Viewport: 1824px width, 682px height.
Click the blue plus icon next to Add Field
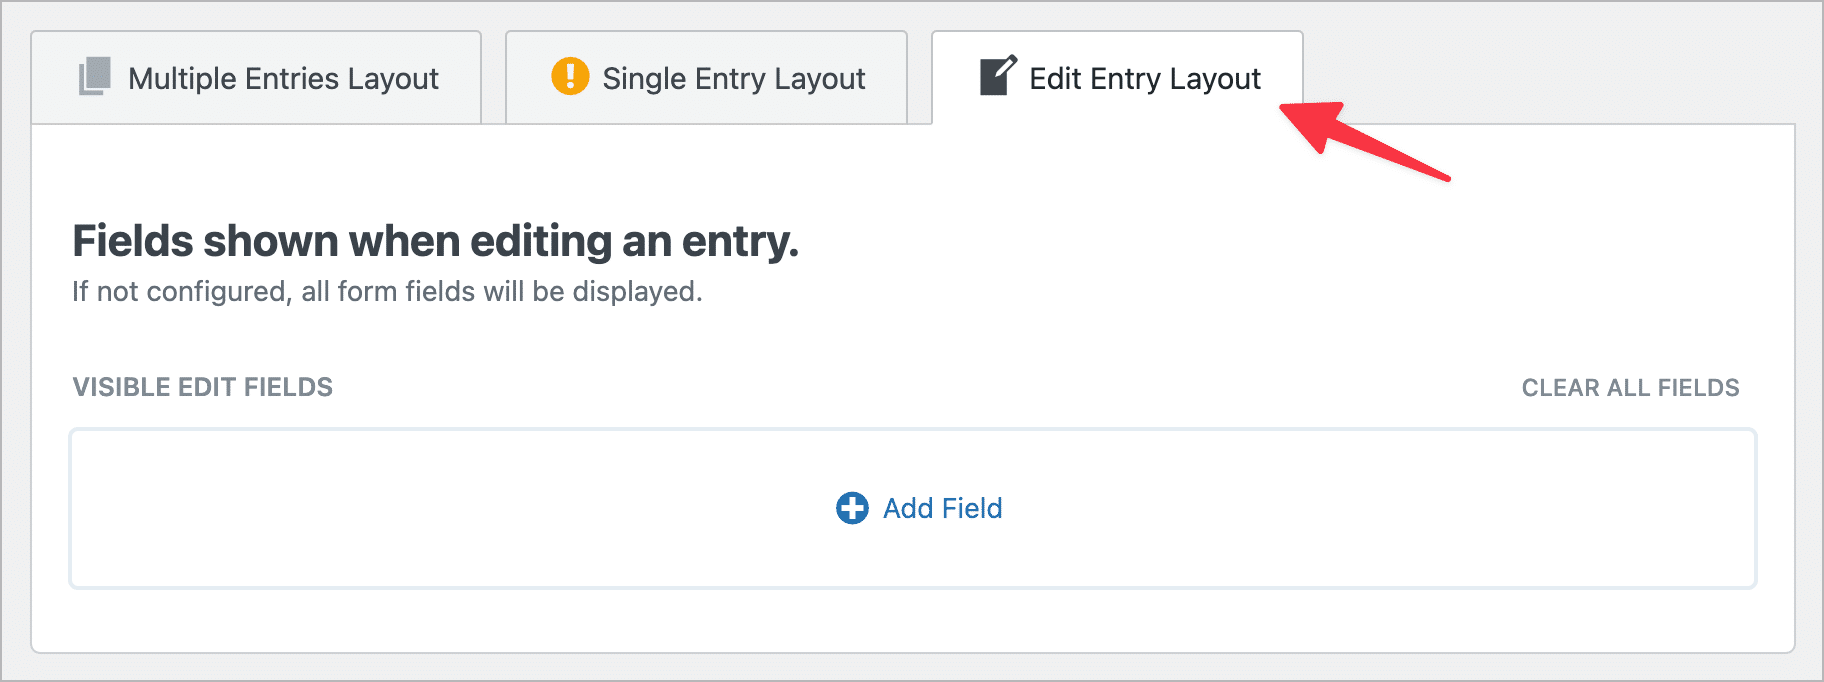851,509
